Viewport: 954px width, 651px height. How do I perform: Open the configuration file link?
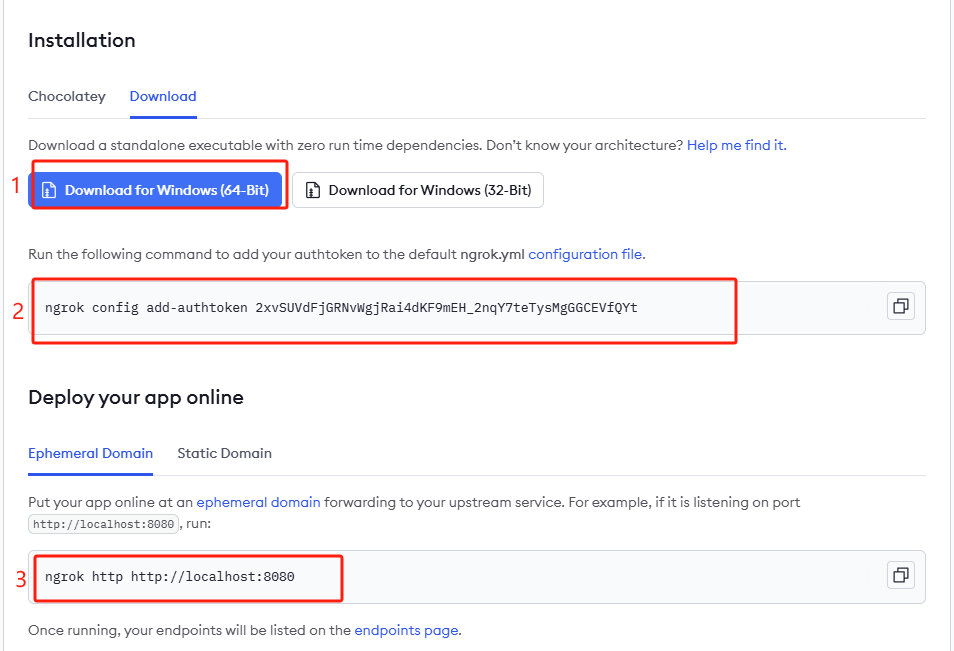point(585,254)
